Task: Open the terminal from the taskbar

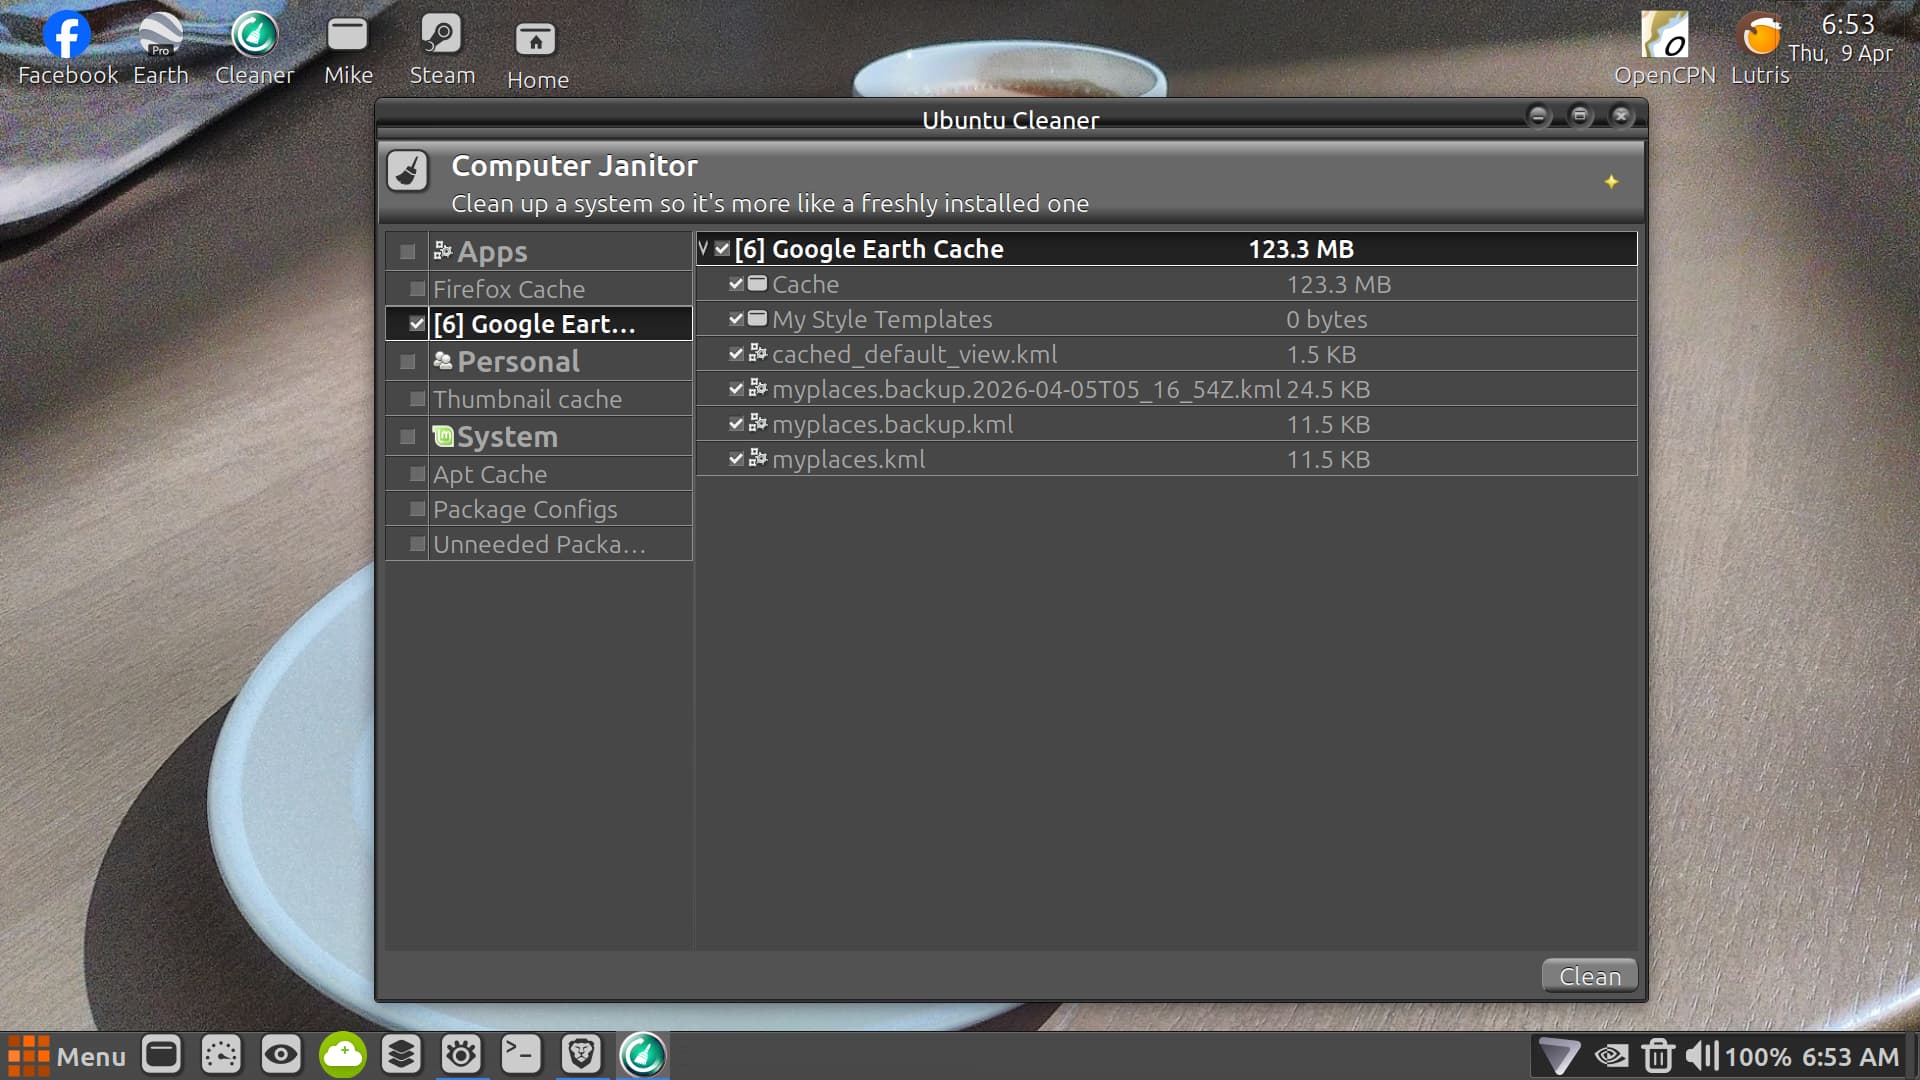Action: pyautogui.click(x=521, y=1055)
